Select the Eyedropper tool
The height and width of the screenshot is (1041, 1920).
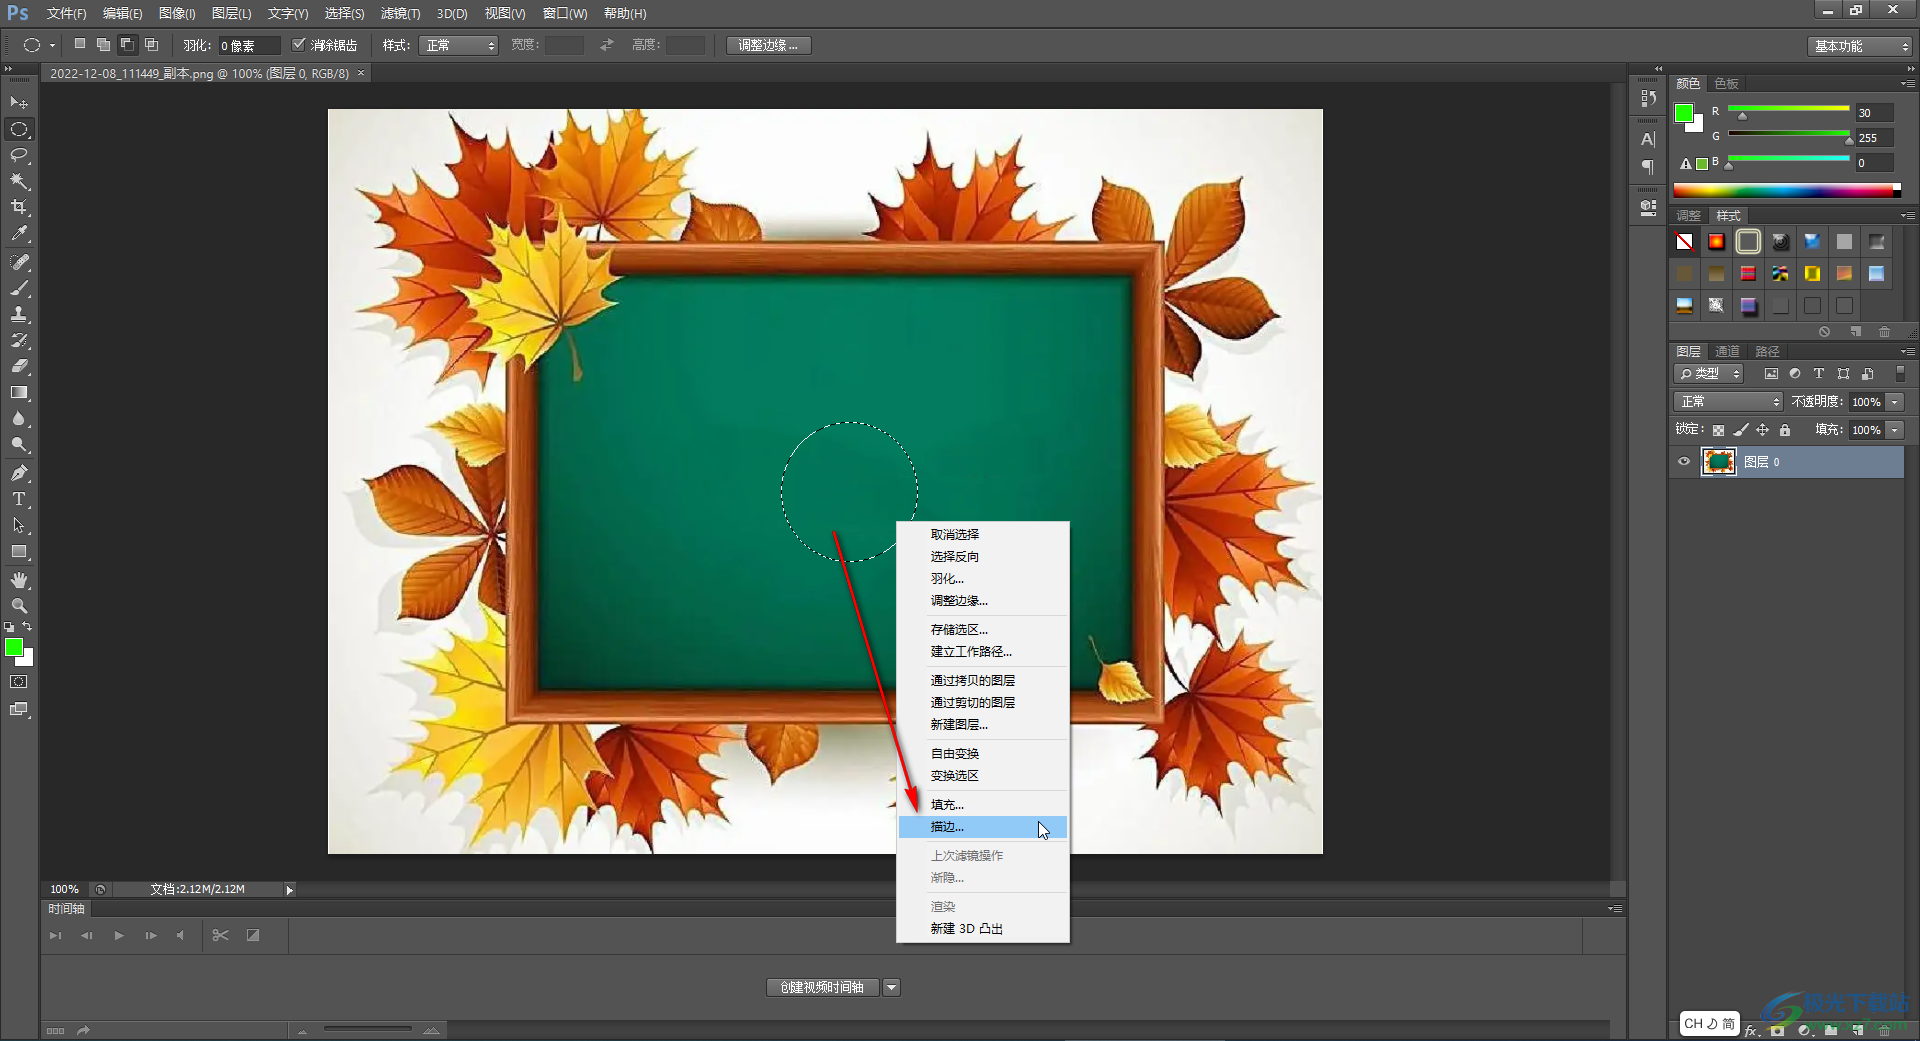pos(19,234)
